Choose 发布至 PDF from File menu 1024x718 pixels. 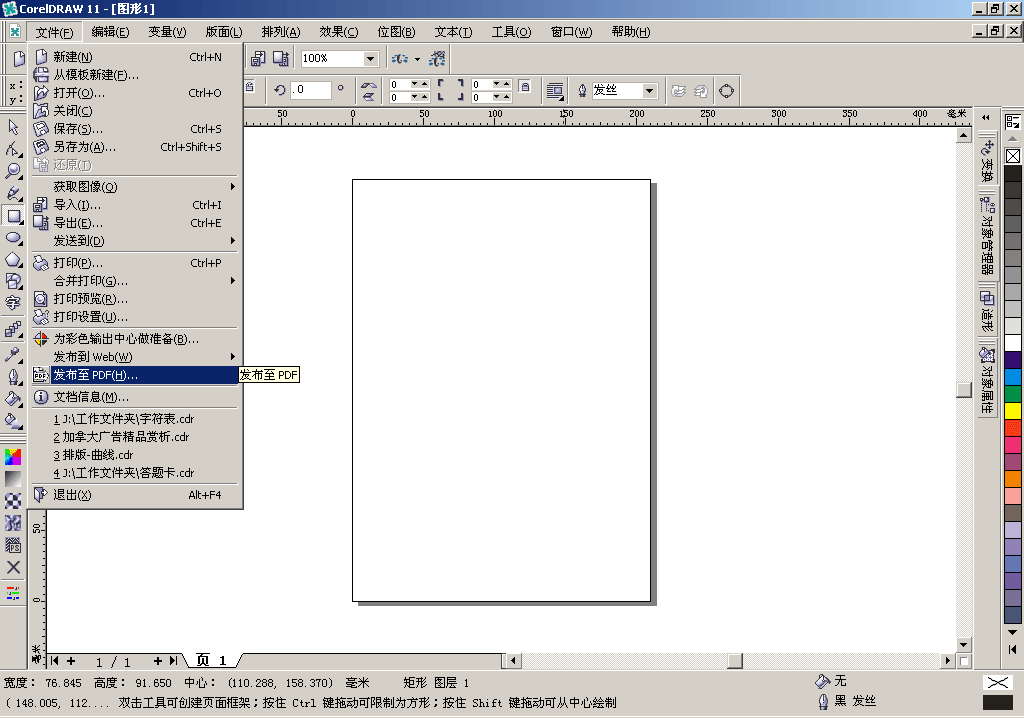tap(135, 375)
